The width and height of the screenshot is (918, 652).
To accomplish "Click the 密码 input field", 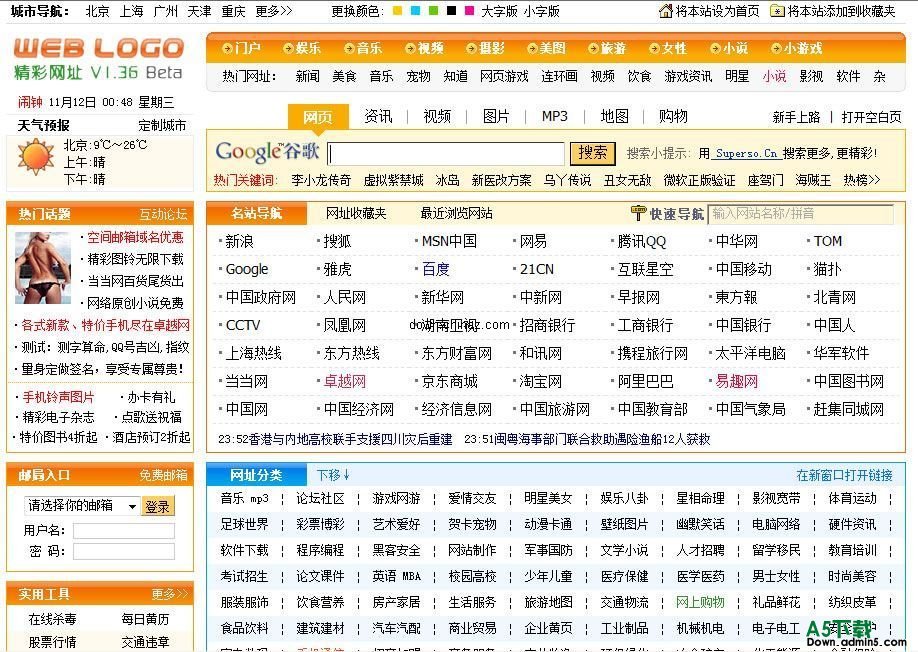I will pos(124,551).
